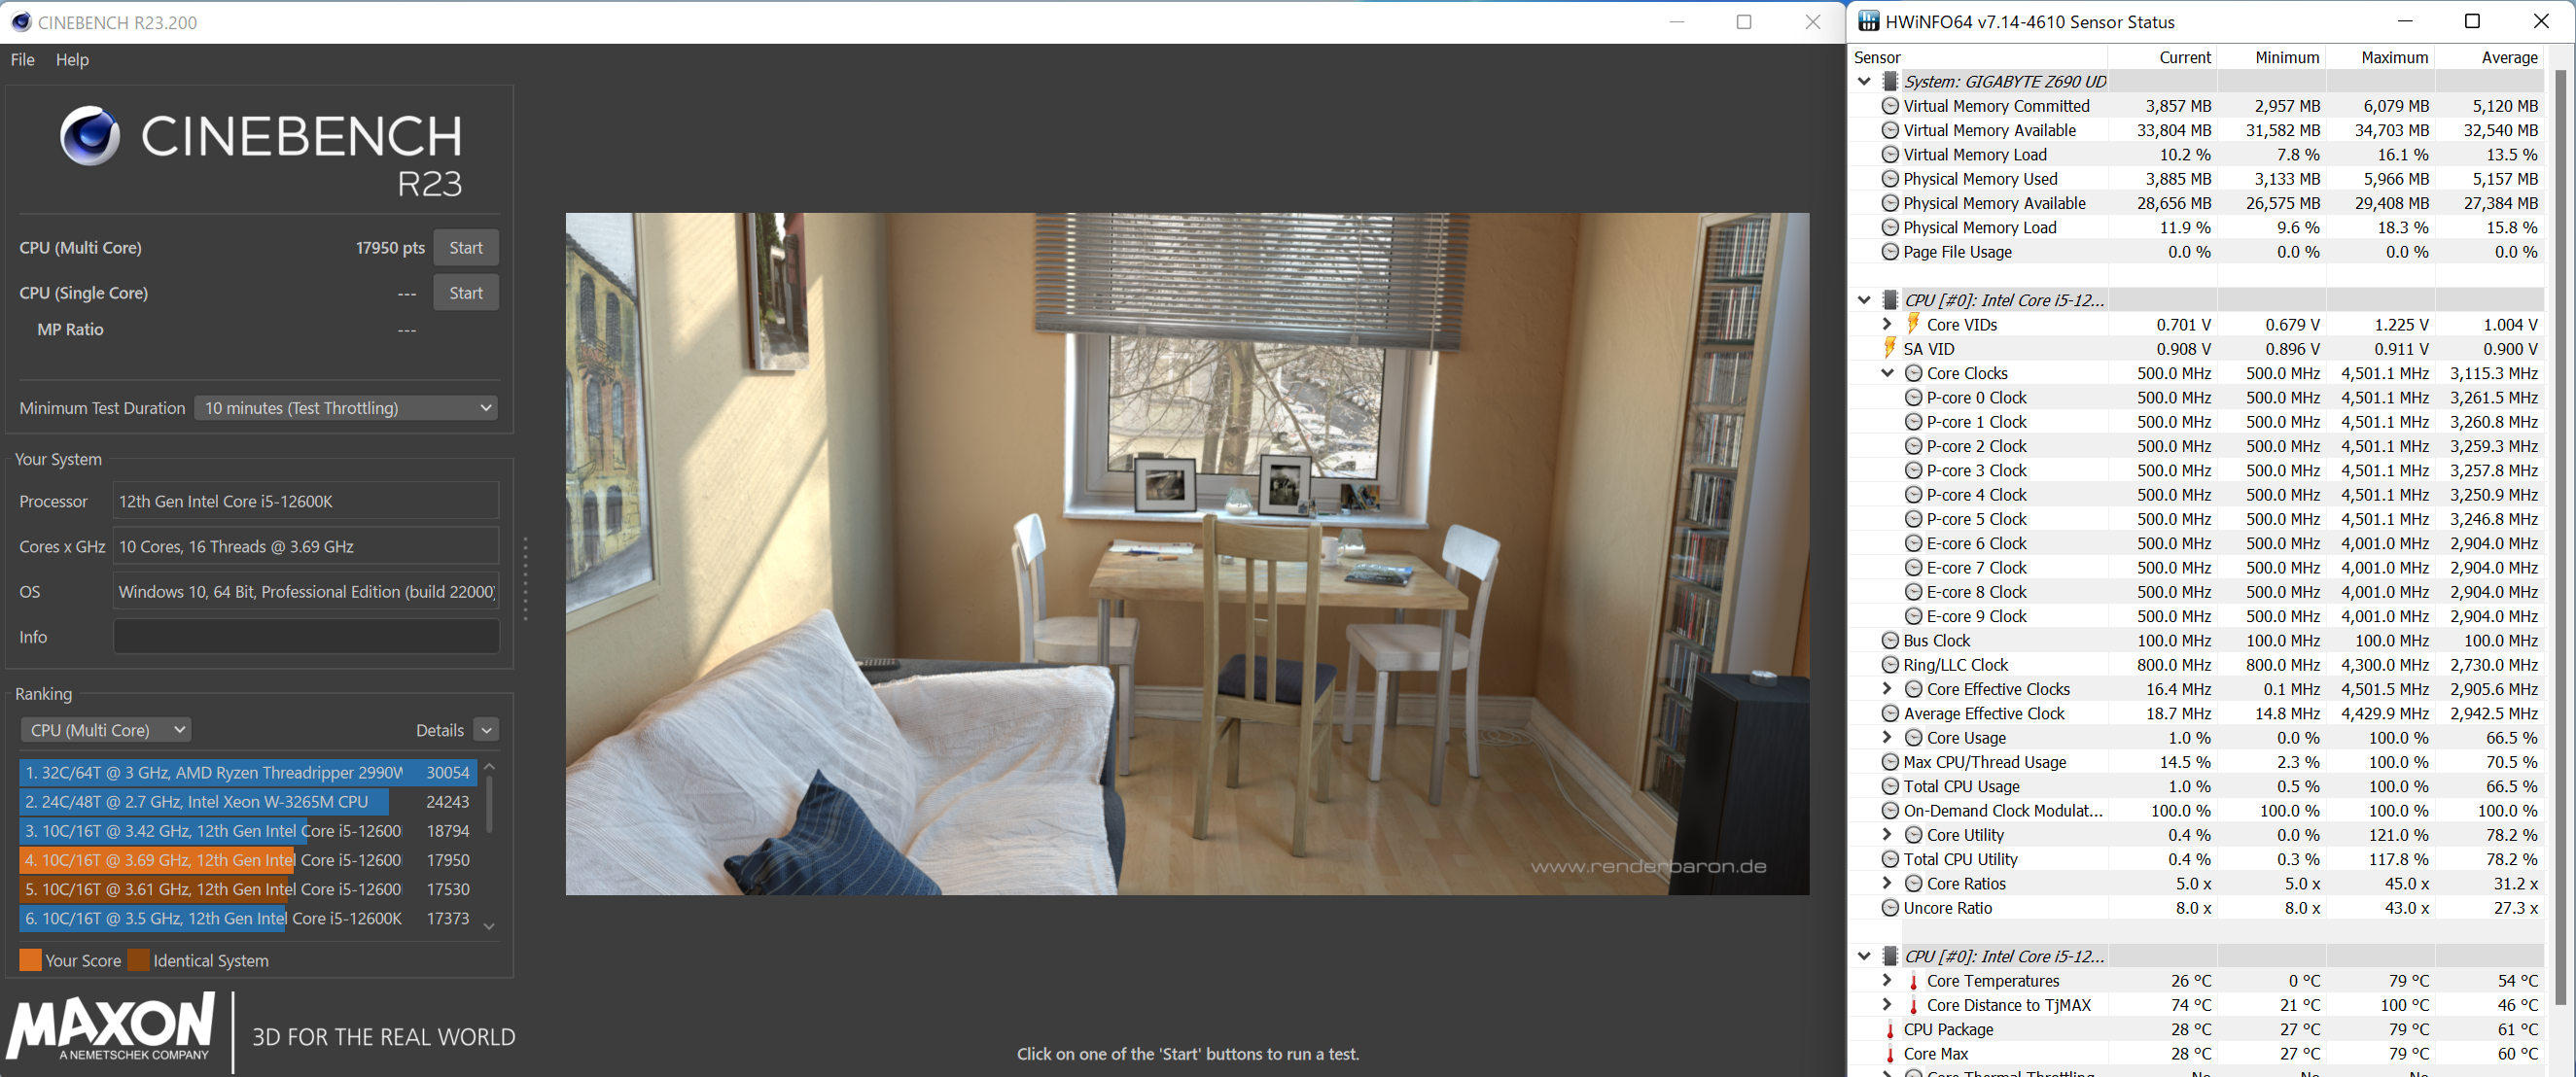The image size is (2576, 1077).
Task: Open the Minimum Test Duration dropdown
Action: (x=346, y=408)
